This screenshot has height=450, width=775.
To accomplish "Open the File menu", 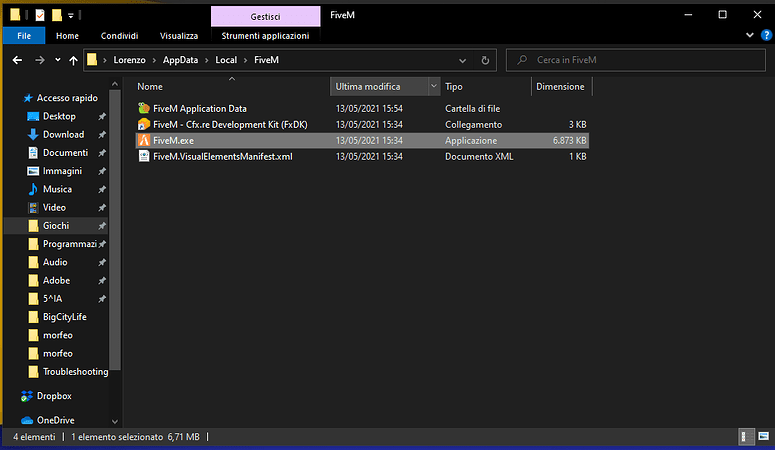I will tap(24, 36).
